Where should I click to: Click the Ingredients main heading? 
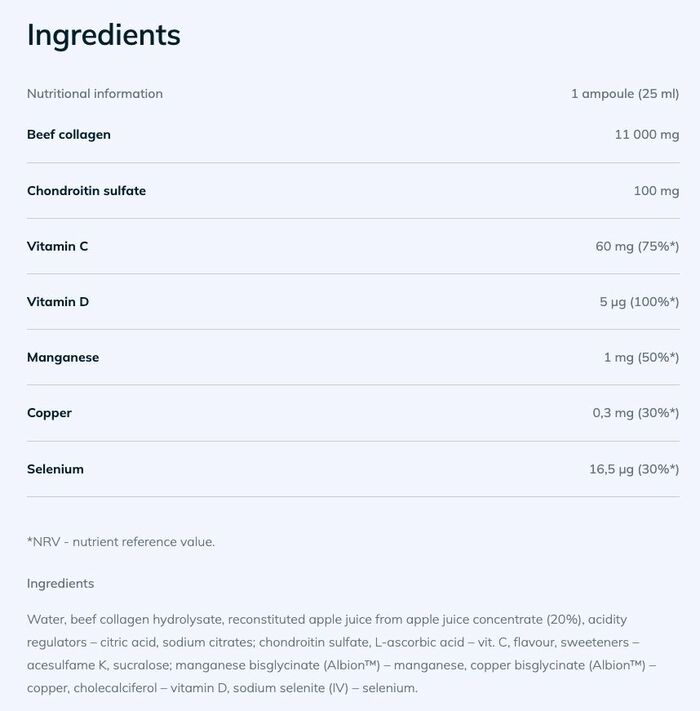103,35
